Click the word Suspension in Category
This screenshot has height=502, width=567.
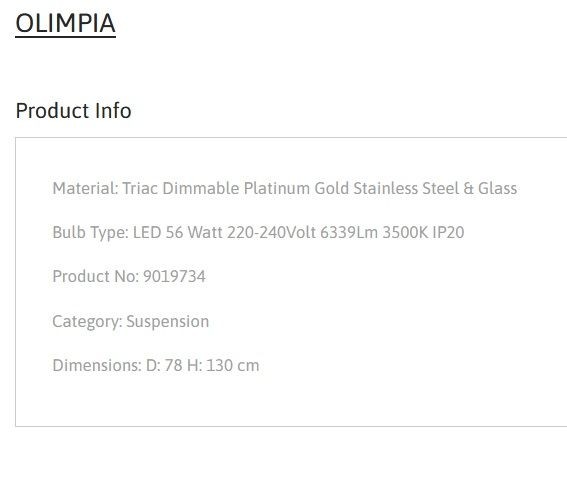tap(167, 322)
